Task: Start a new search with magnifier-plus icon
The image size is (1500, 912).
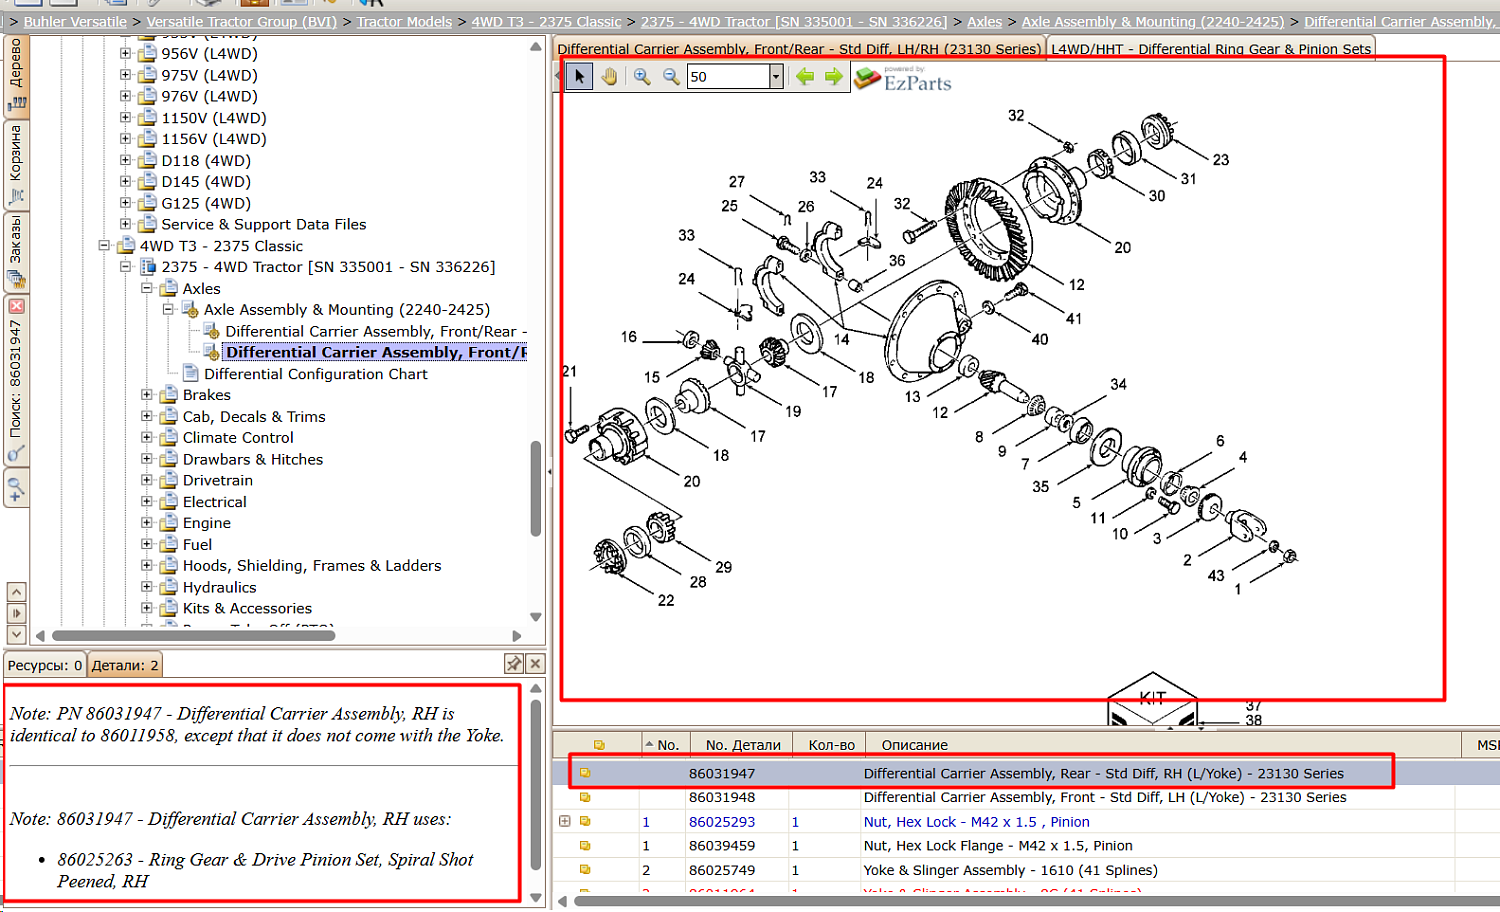Action: tap(16, 489)
